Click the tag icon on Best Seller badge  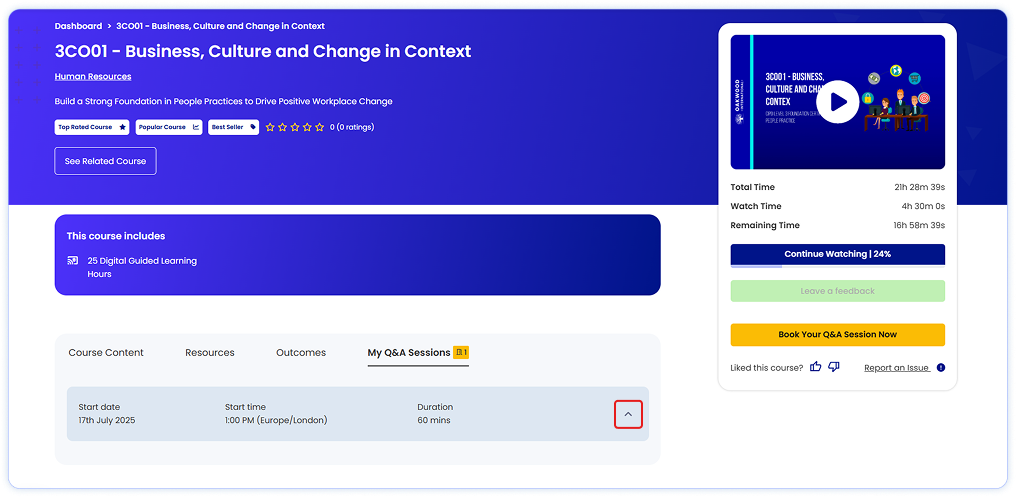click(x=253, y=127)
